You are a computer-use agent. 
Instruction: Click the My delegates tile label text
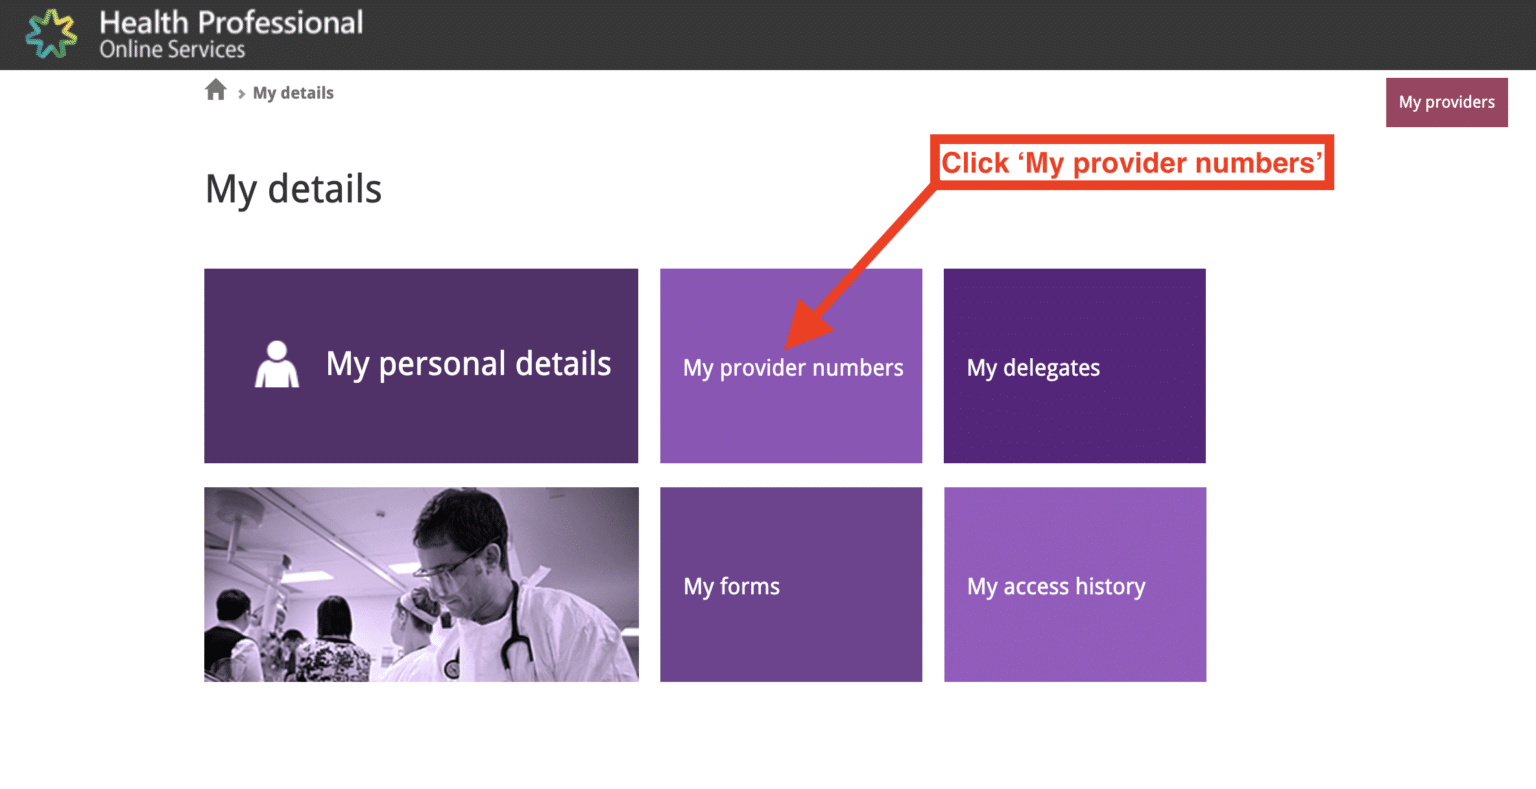[1033, 368]
